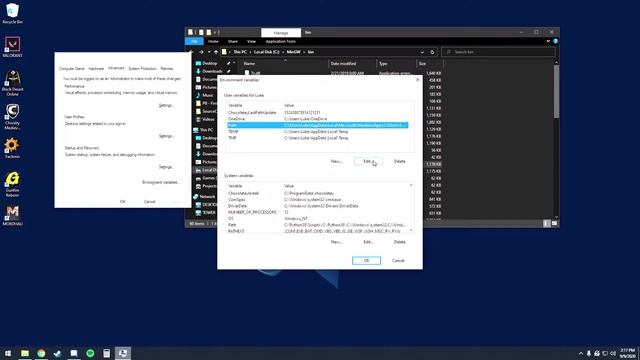Open the Application Tools ribbon tab
Image resolution: width=640 pixels, height=360 pixels.
click(281, 41)
